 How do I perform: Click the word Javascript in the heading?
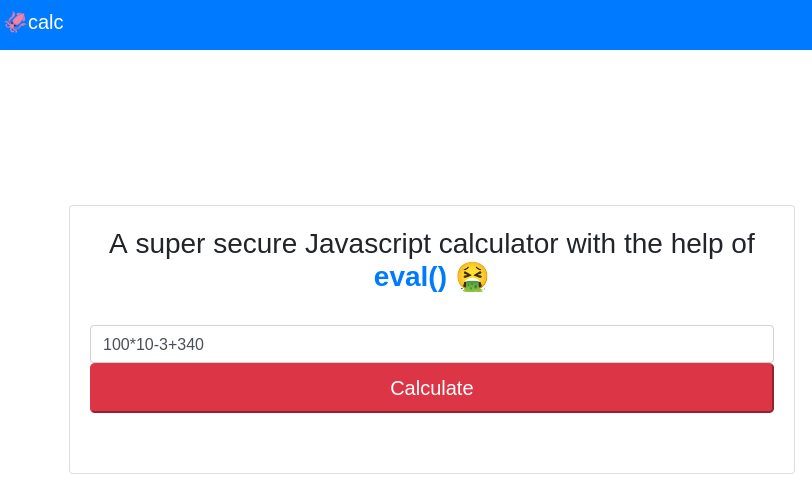368,244
